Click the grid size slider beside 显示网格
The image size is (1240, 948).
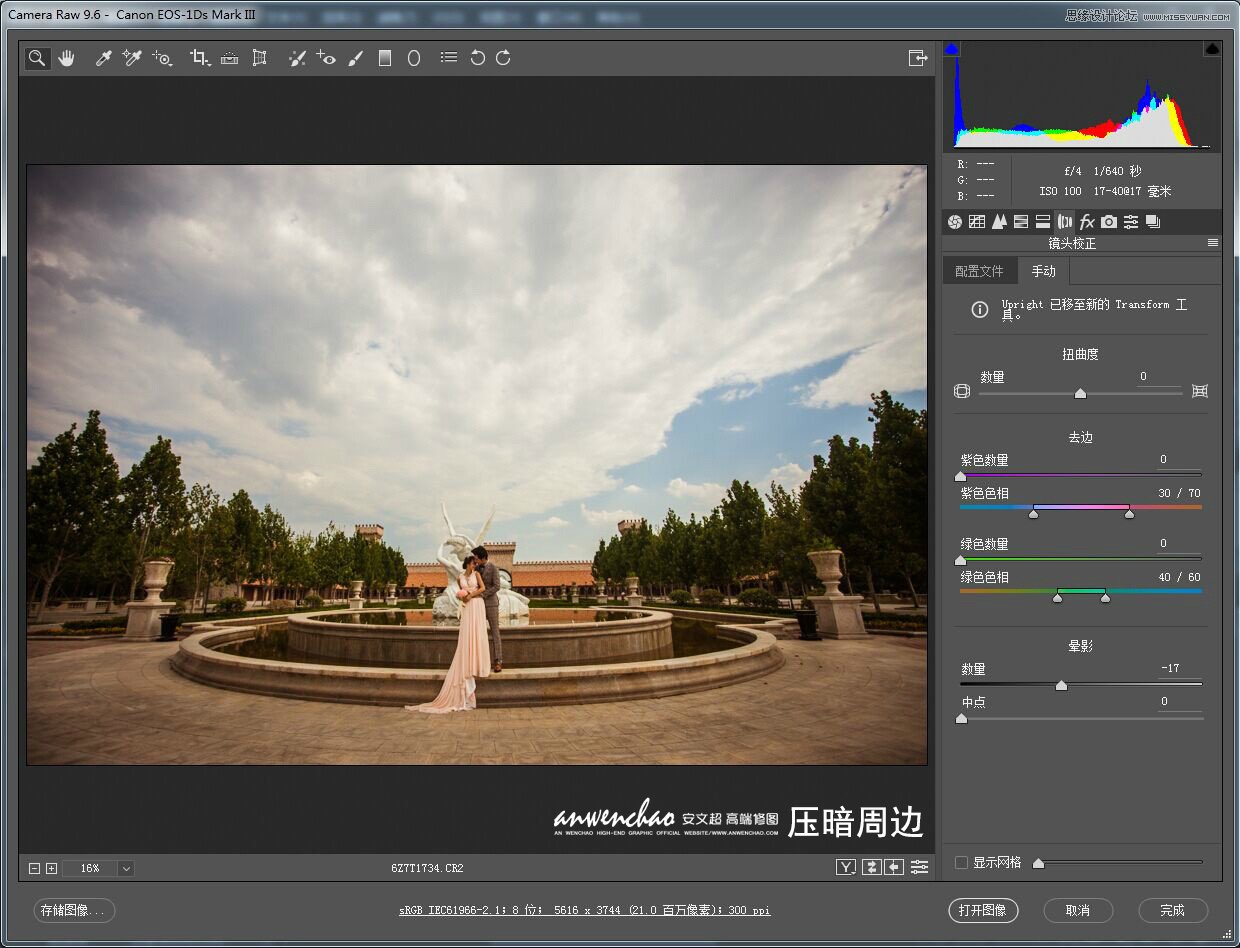click(x=1120, y=862)
